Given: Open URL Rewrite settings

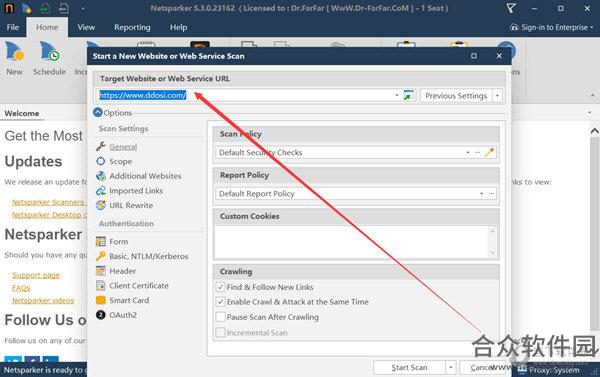Looking at the screenshot, I should click(x=131, y=205).
